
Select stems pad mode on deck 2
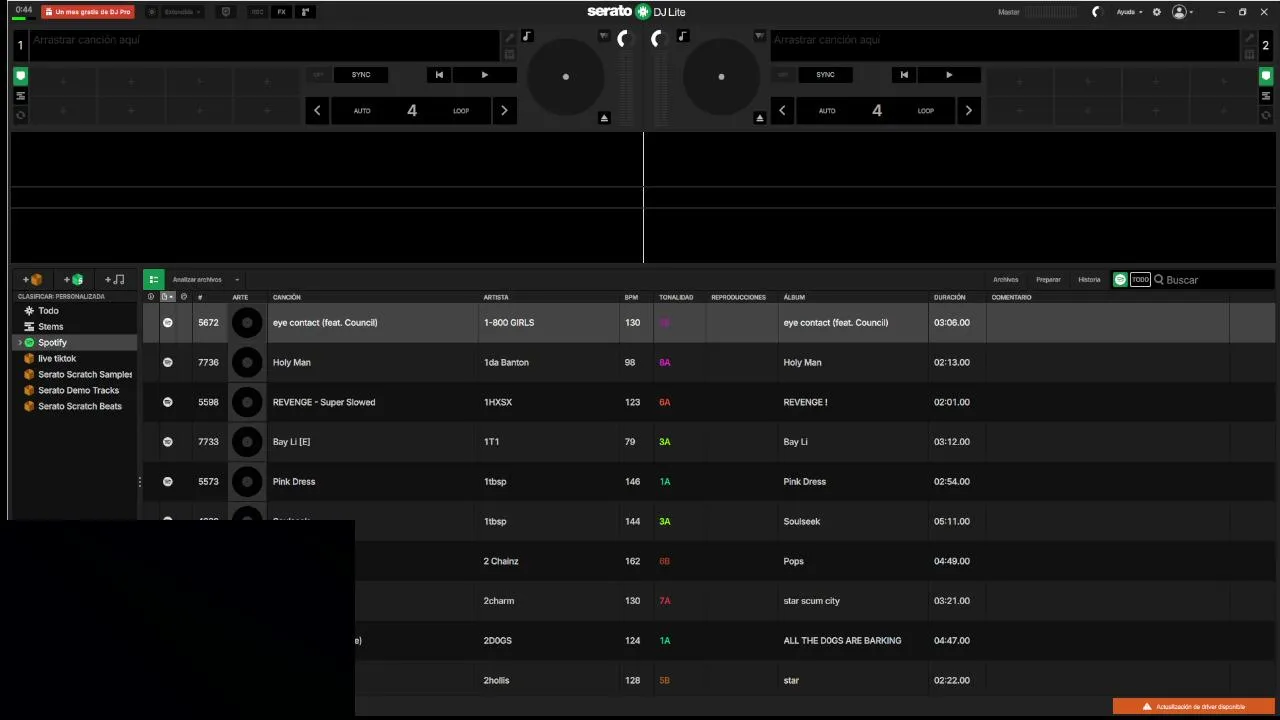tap(1266, 96)
